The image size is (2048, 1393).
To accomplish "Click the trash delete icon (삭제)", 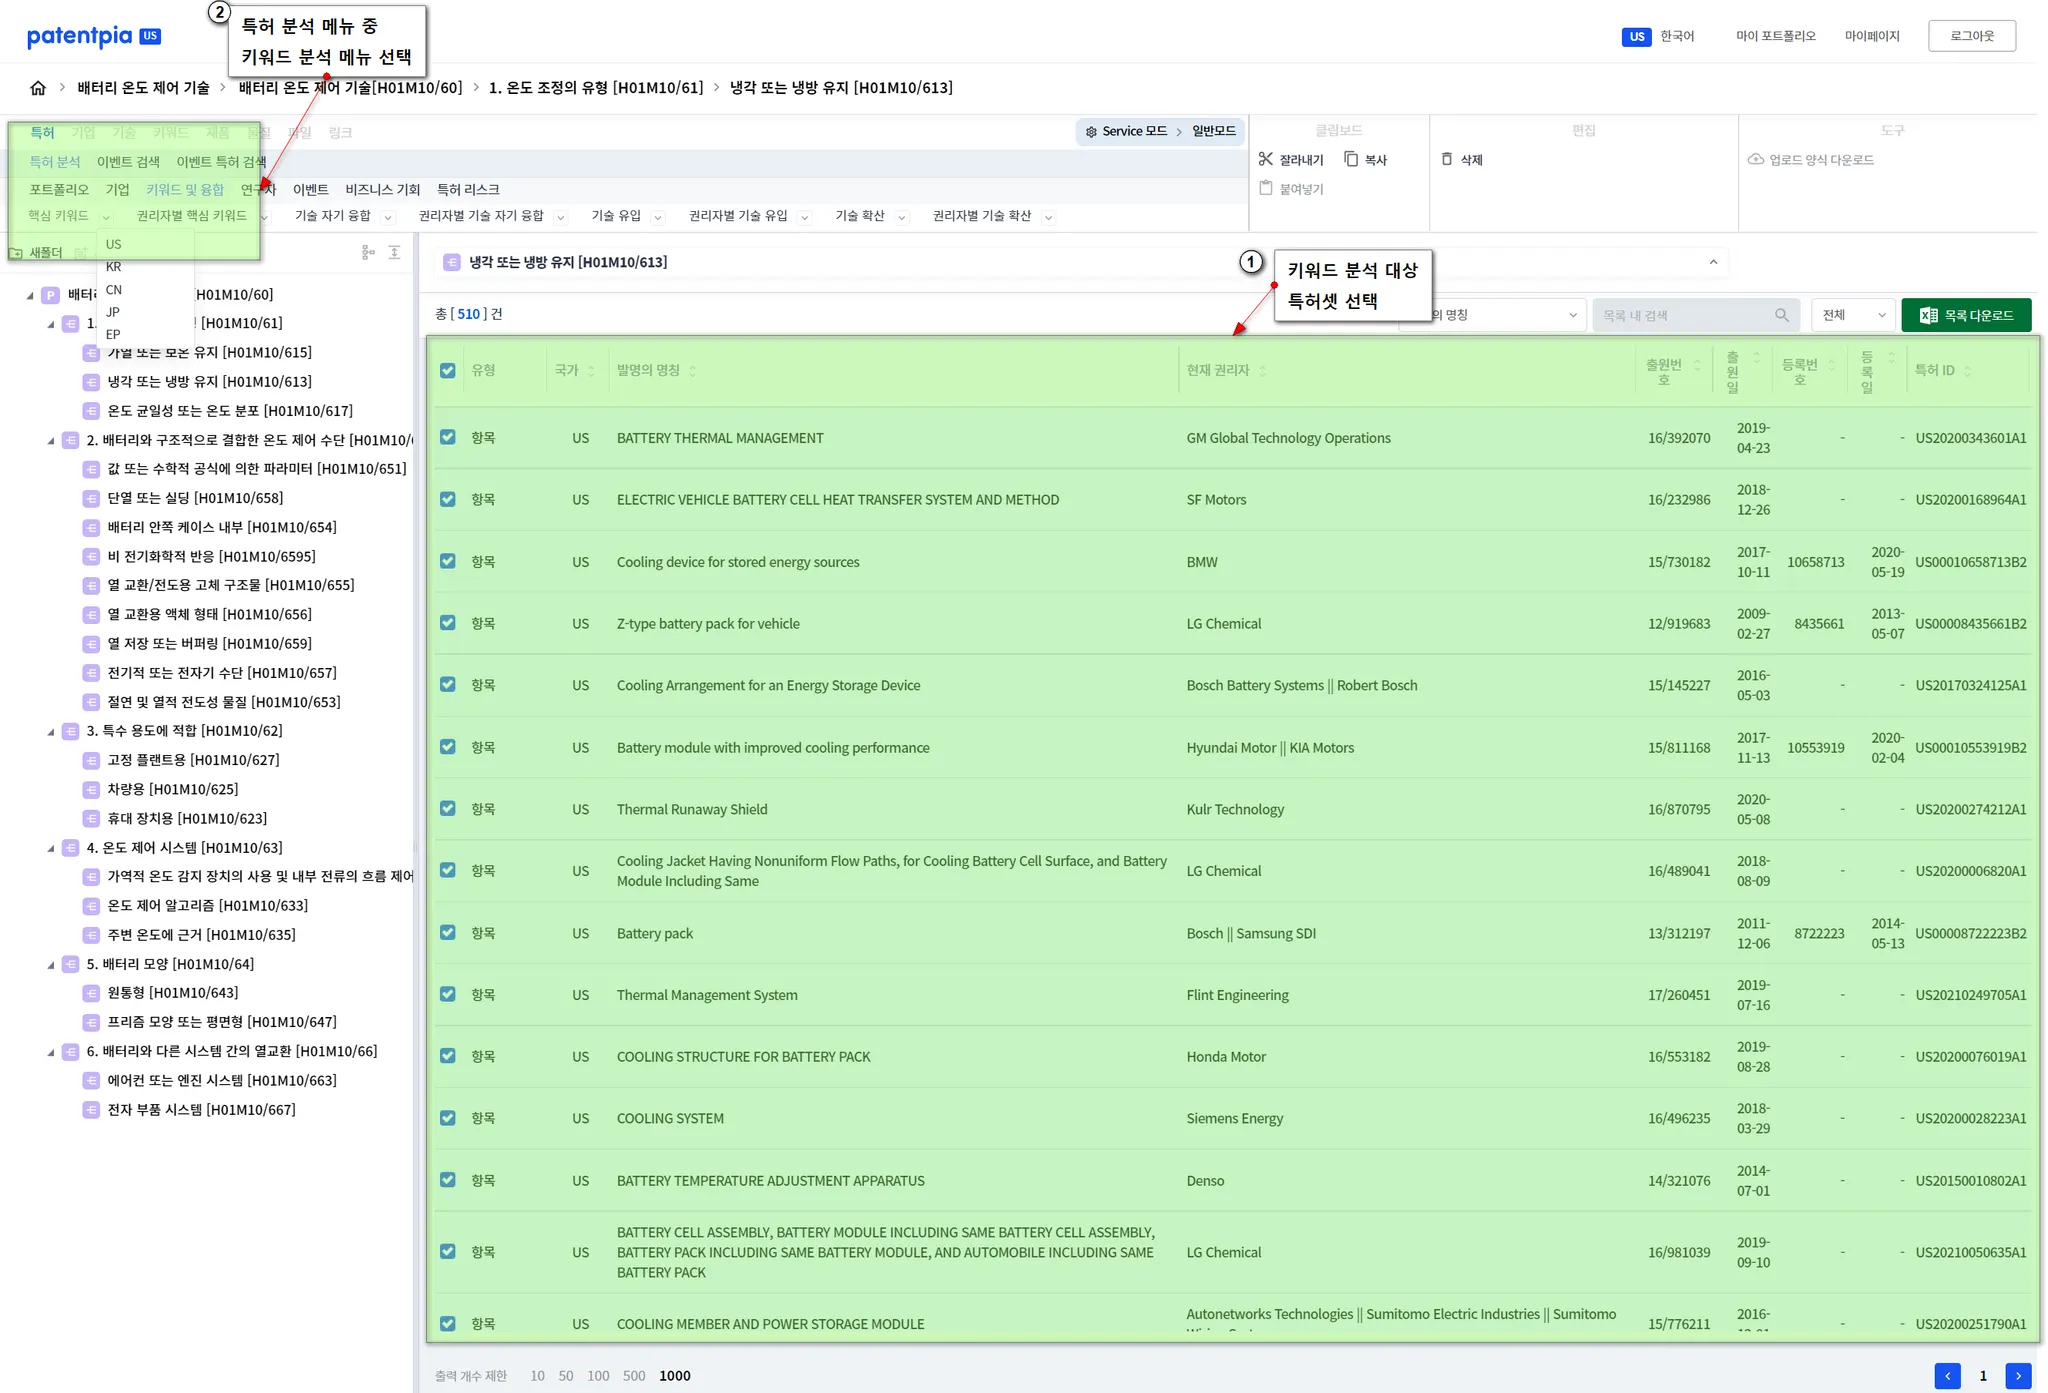I will [1447, 159].
